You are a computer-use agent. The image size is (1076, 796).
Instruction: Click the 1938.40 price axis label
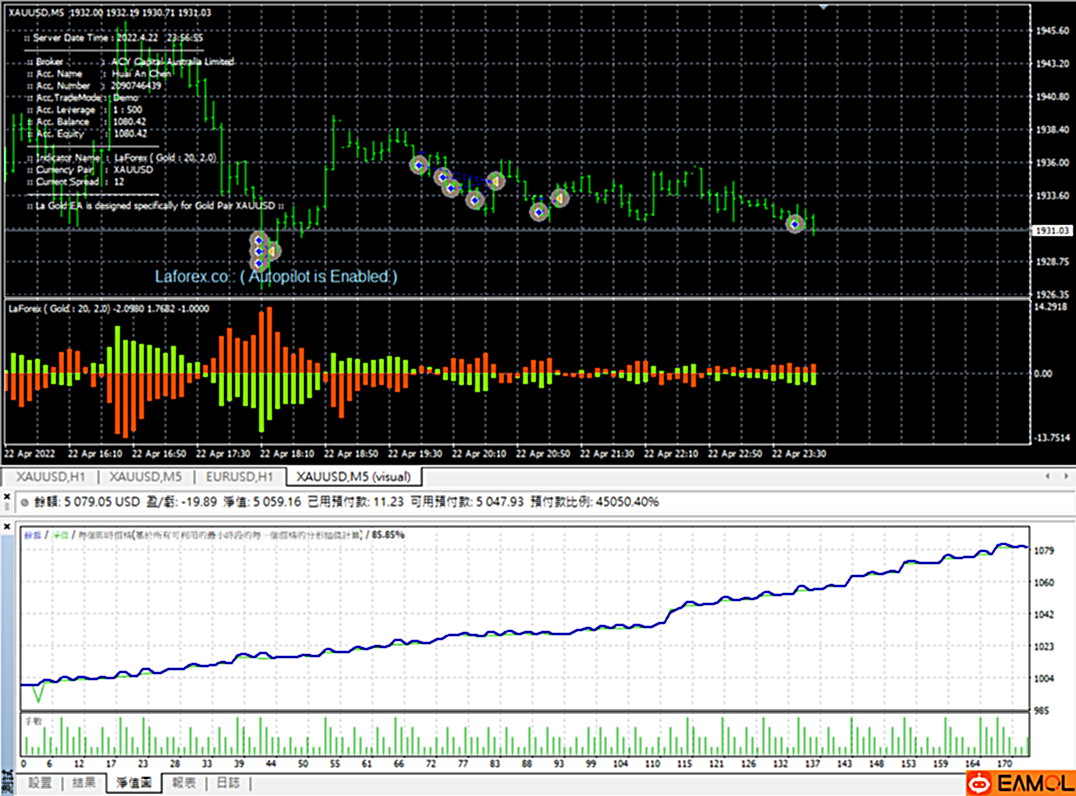pyautogui.click(x=1053, y=130)
